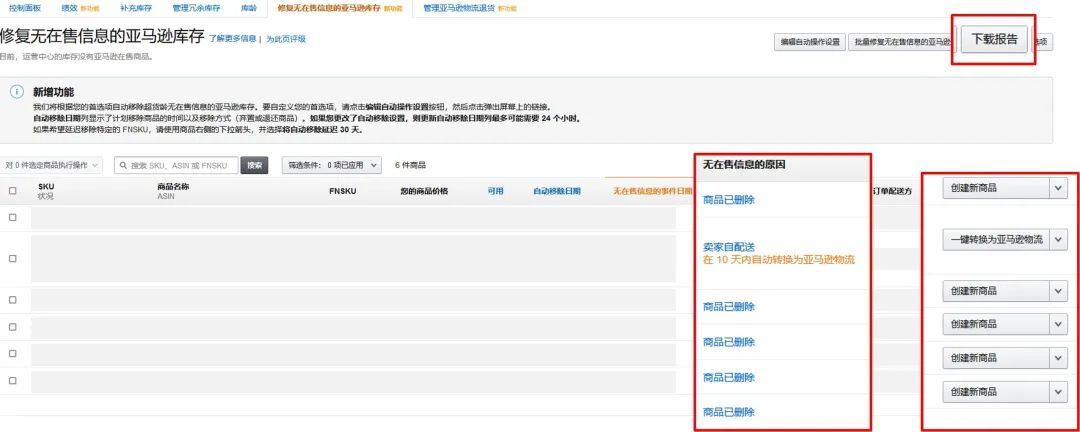1080x432 pixels.
Task: Click the 编辑自动操作设置 button
Action: (809, 42)
